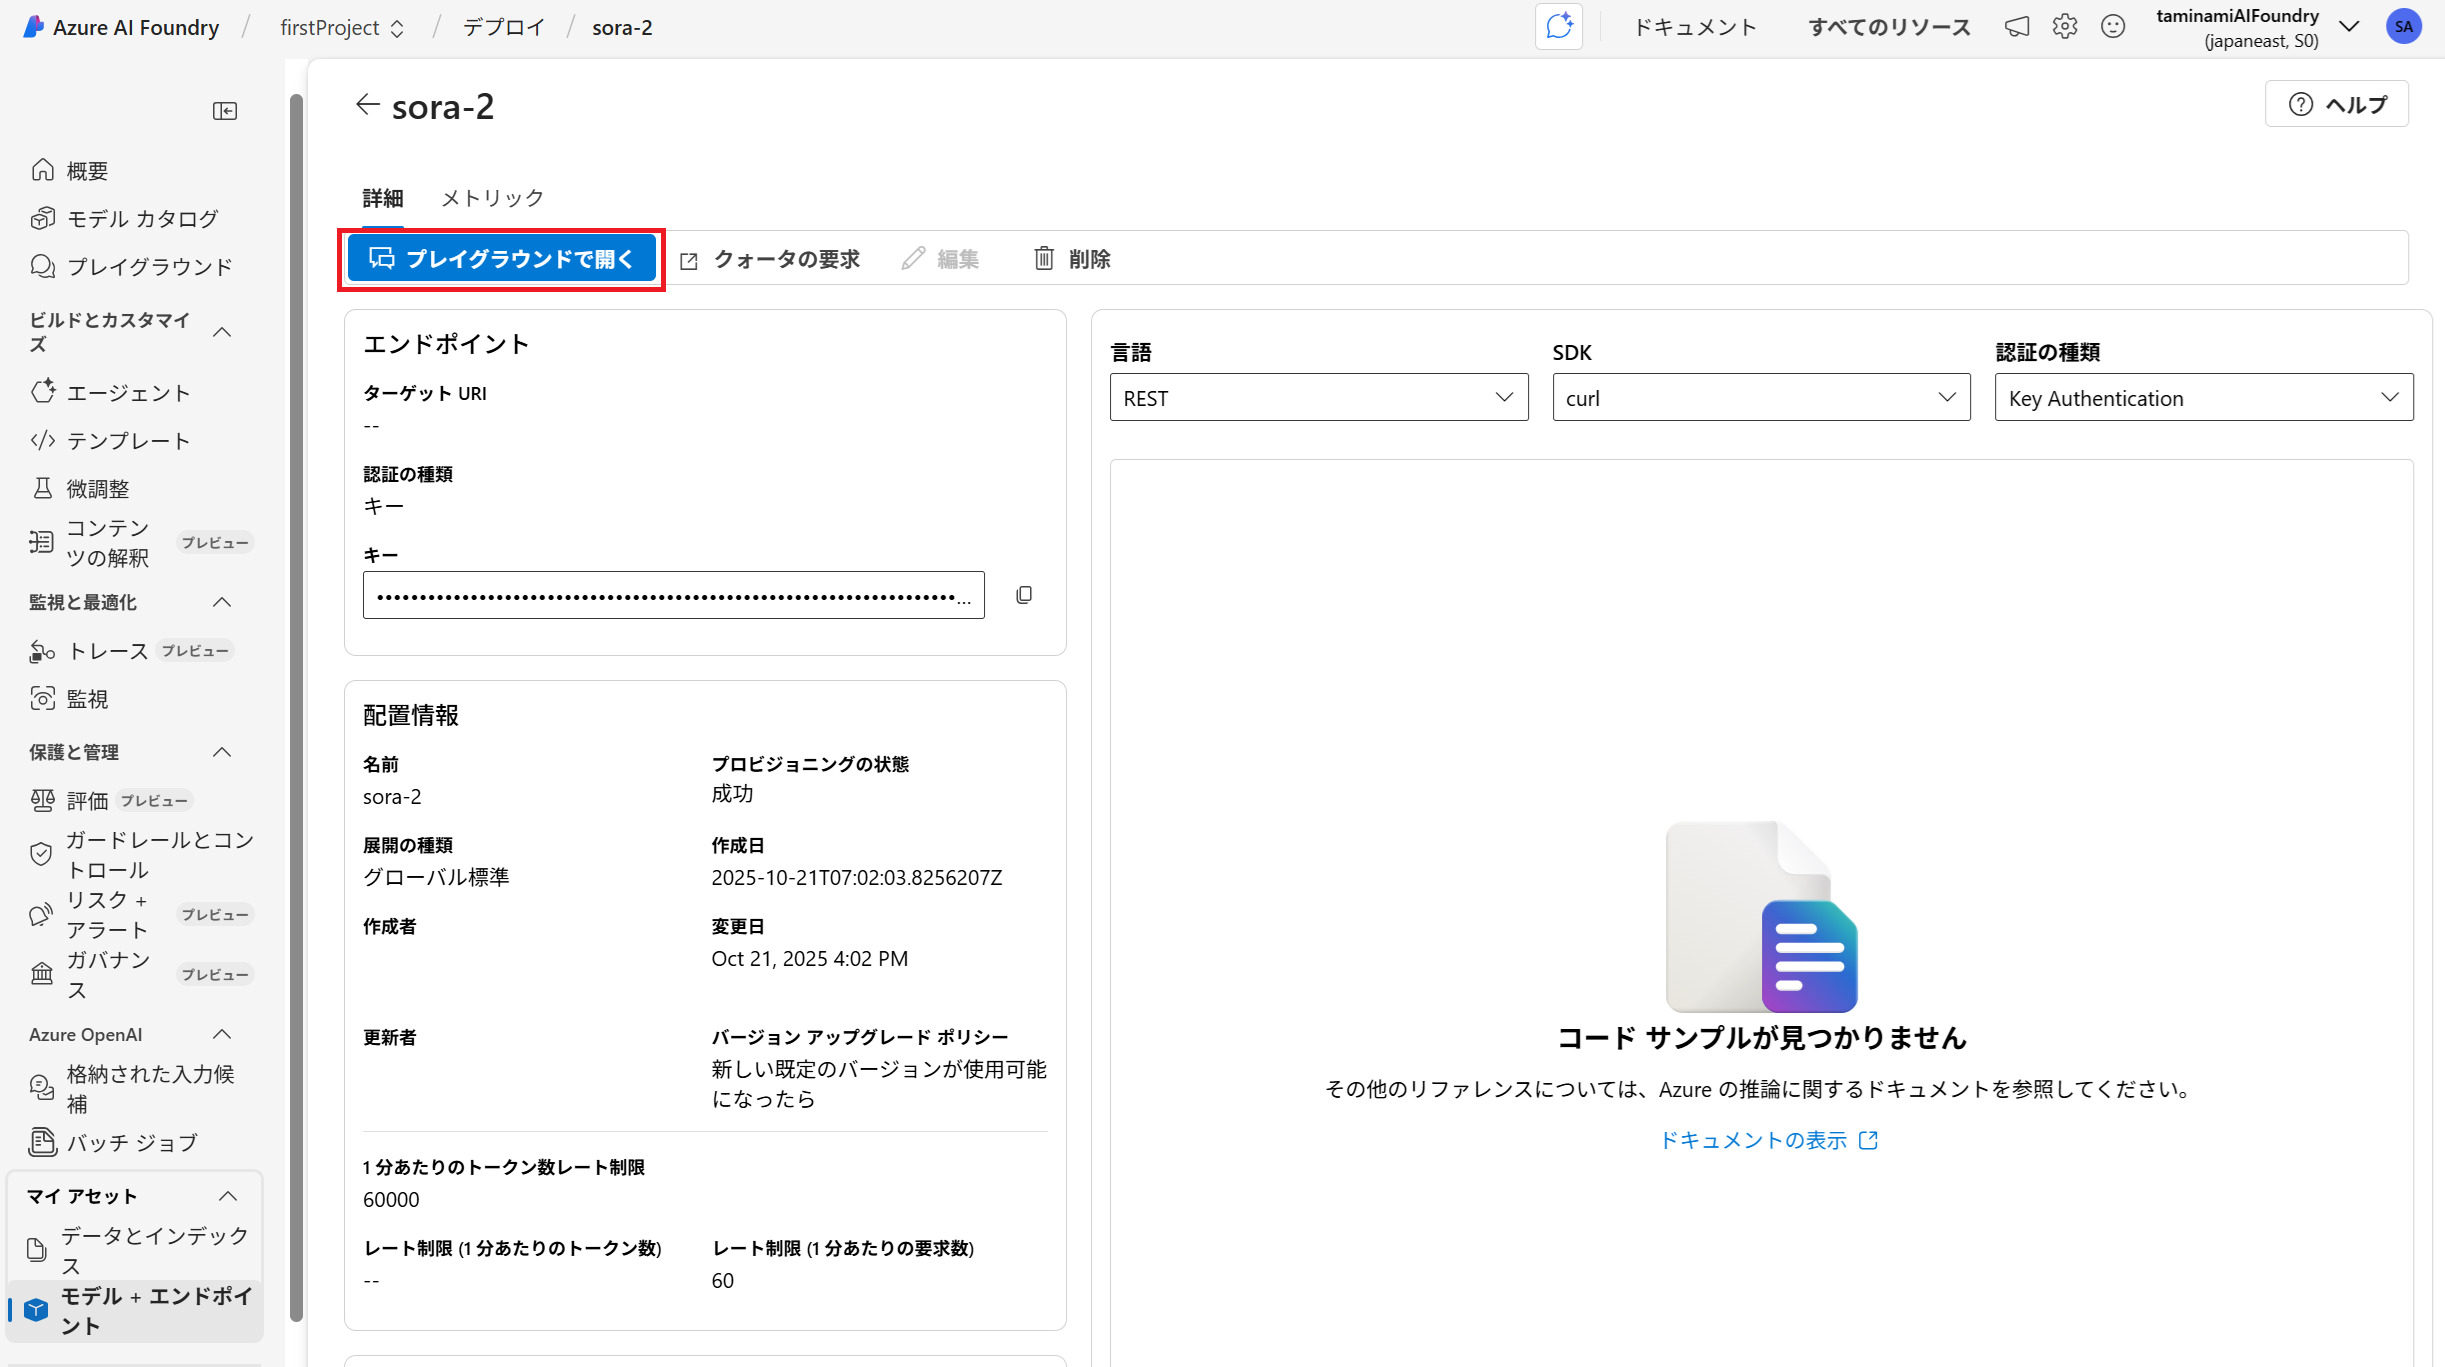Screen dimensions: 2445x1367
Task: Collapse the ビルドとカスタマイズ section
Action: click(223, 332)
